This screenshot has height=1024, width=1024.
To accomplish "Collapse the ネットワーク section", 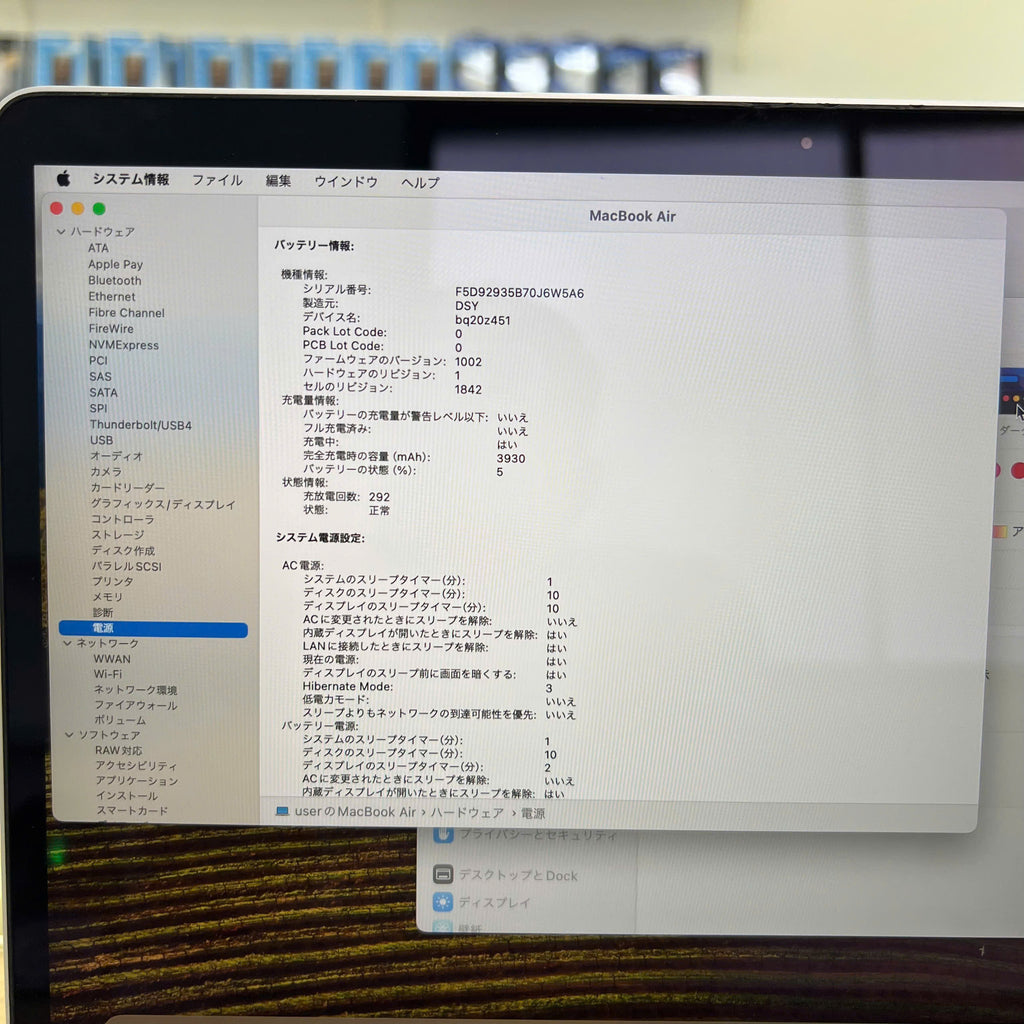I will point(67,643).
